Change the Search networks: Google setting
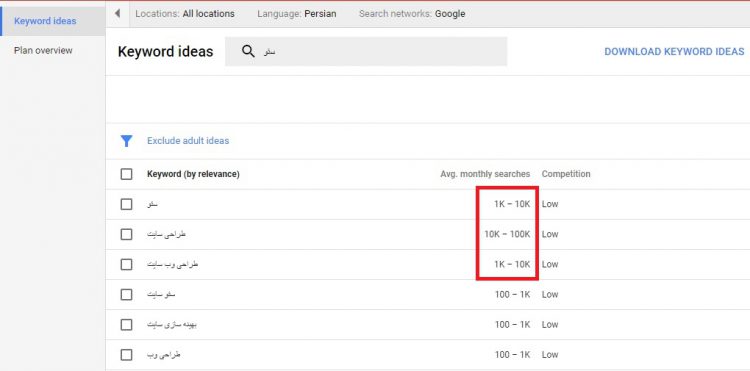This screenshot has height=371, width=750. (412, 14)
